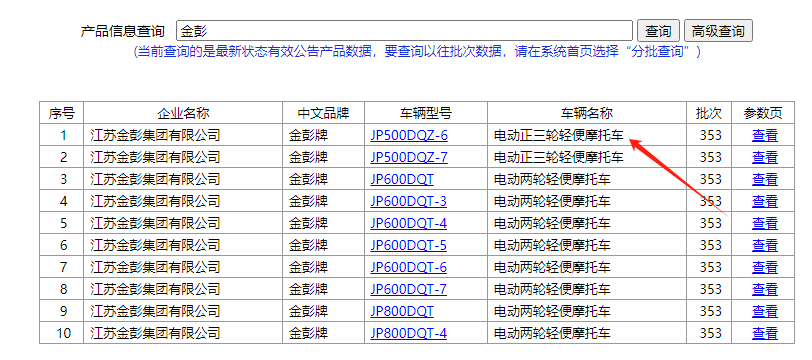This screenshot has height=360, width=812.
Task: Click 查看 in the JP600DQT-3 row
Action: pyautogui.click(x=765, y=201)
